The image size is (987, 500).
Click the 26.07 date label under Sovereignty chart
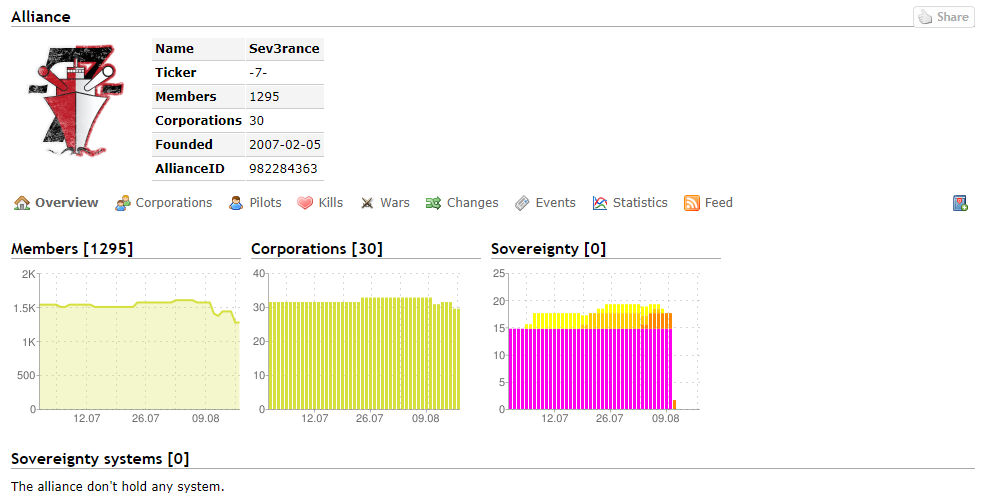coord(609,418)
